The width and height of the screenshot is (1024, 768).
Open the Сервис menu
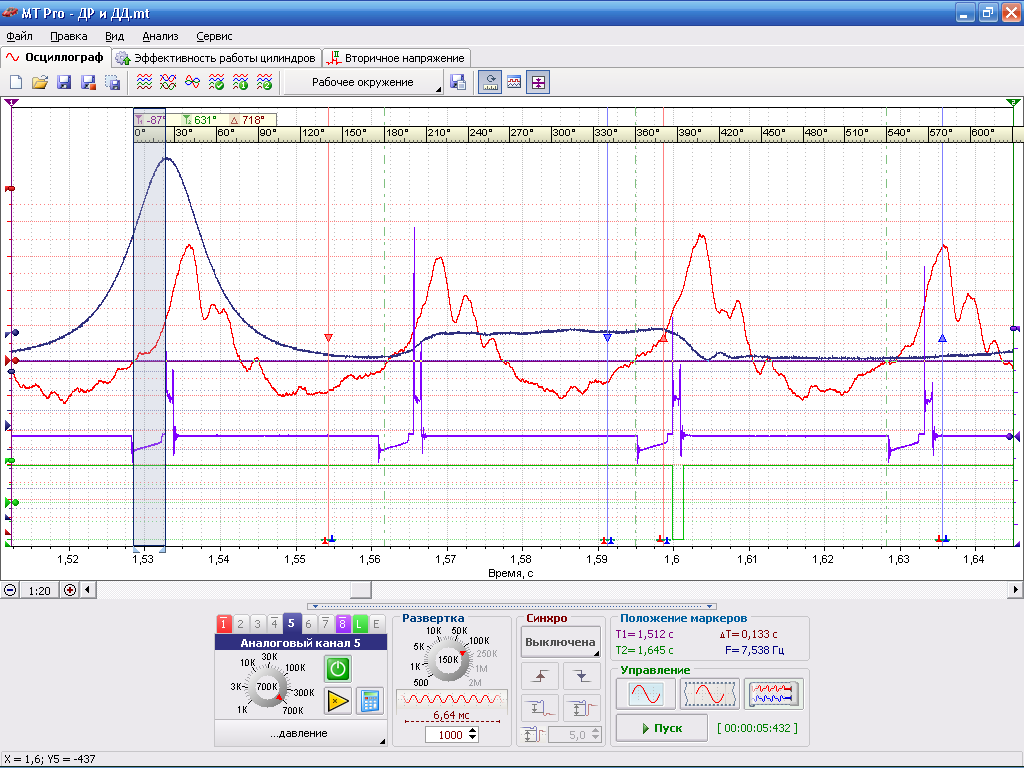[x=214, y=37]
